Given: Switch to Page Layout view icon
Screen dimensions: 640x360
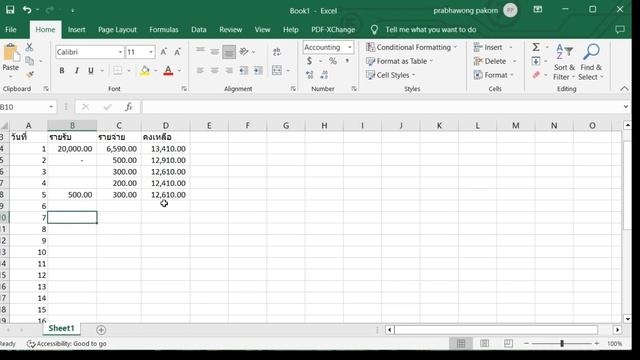Looking at the screenshot, I should 484,344.
